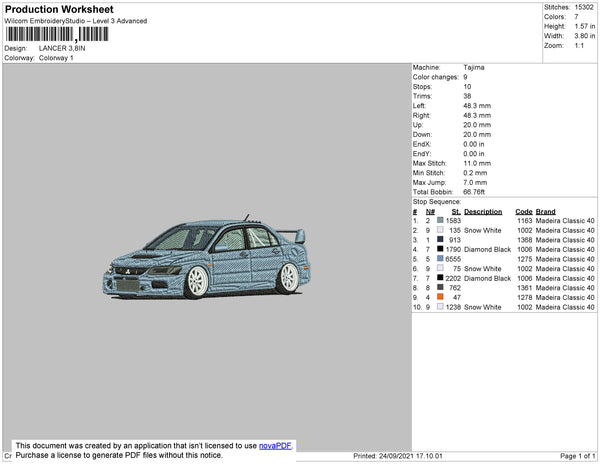Open the novaPDF hyperlink

click(x=275, y=446)
